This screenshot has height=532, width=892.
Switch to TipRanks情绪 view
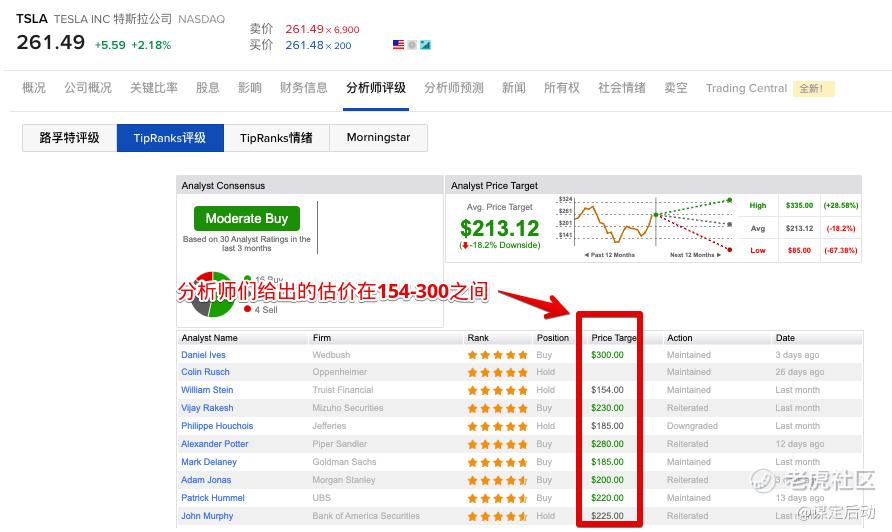(x=276, y=138)
